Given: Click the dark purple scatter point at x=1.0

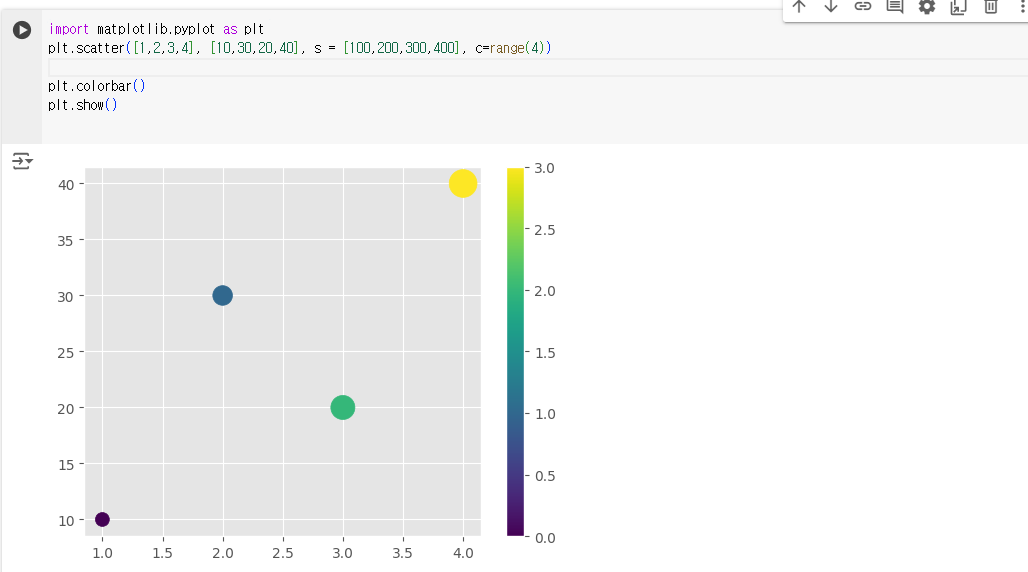Looking at the screenshot, I should coord(102,520).
